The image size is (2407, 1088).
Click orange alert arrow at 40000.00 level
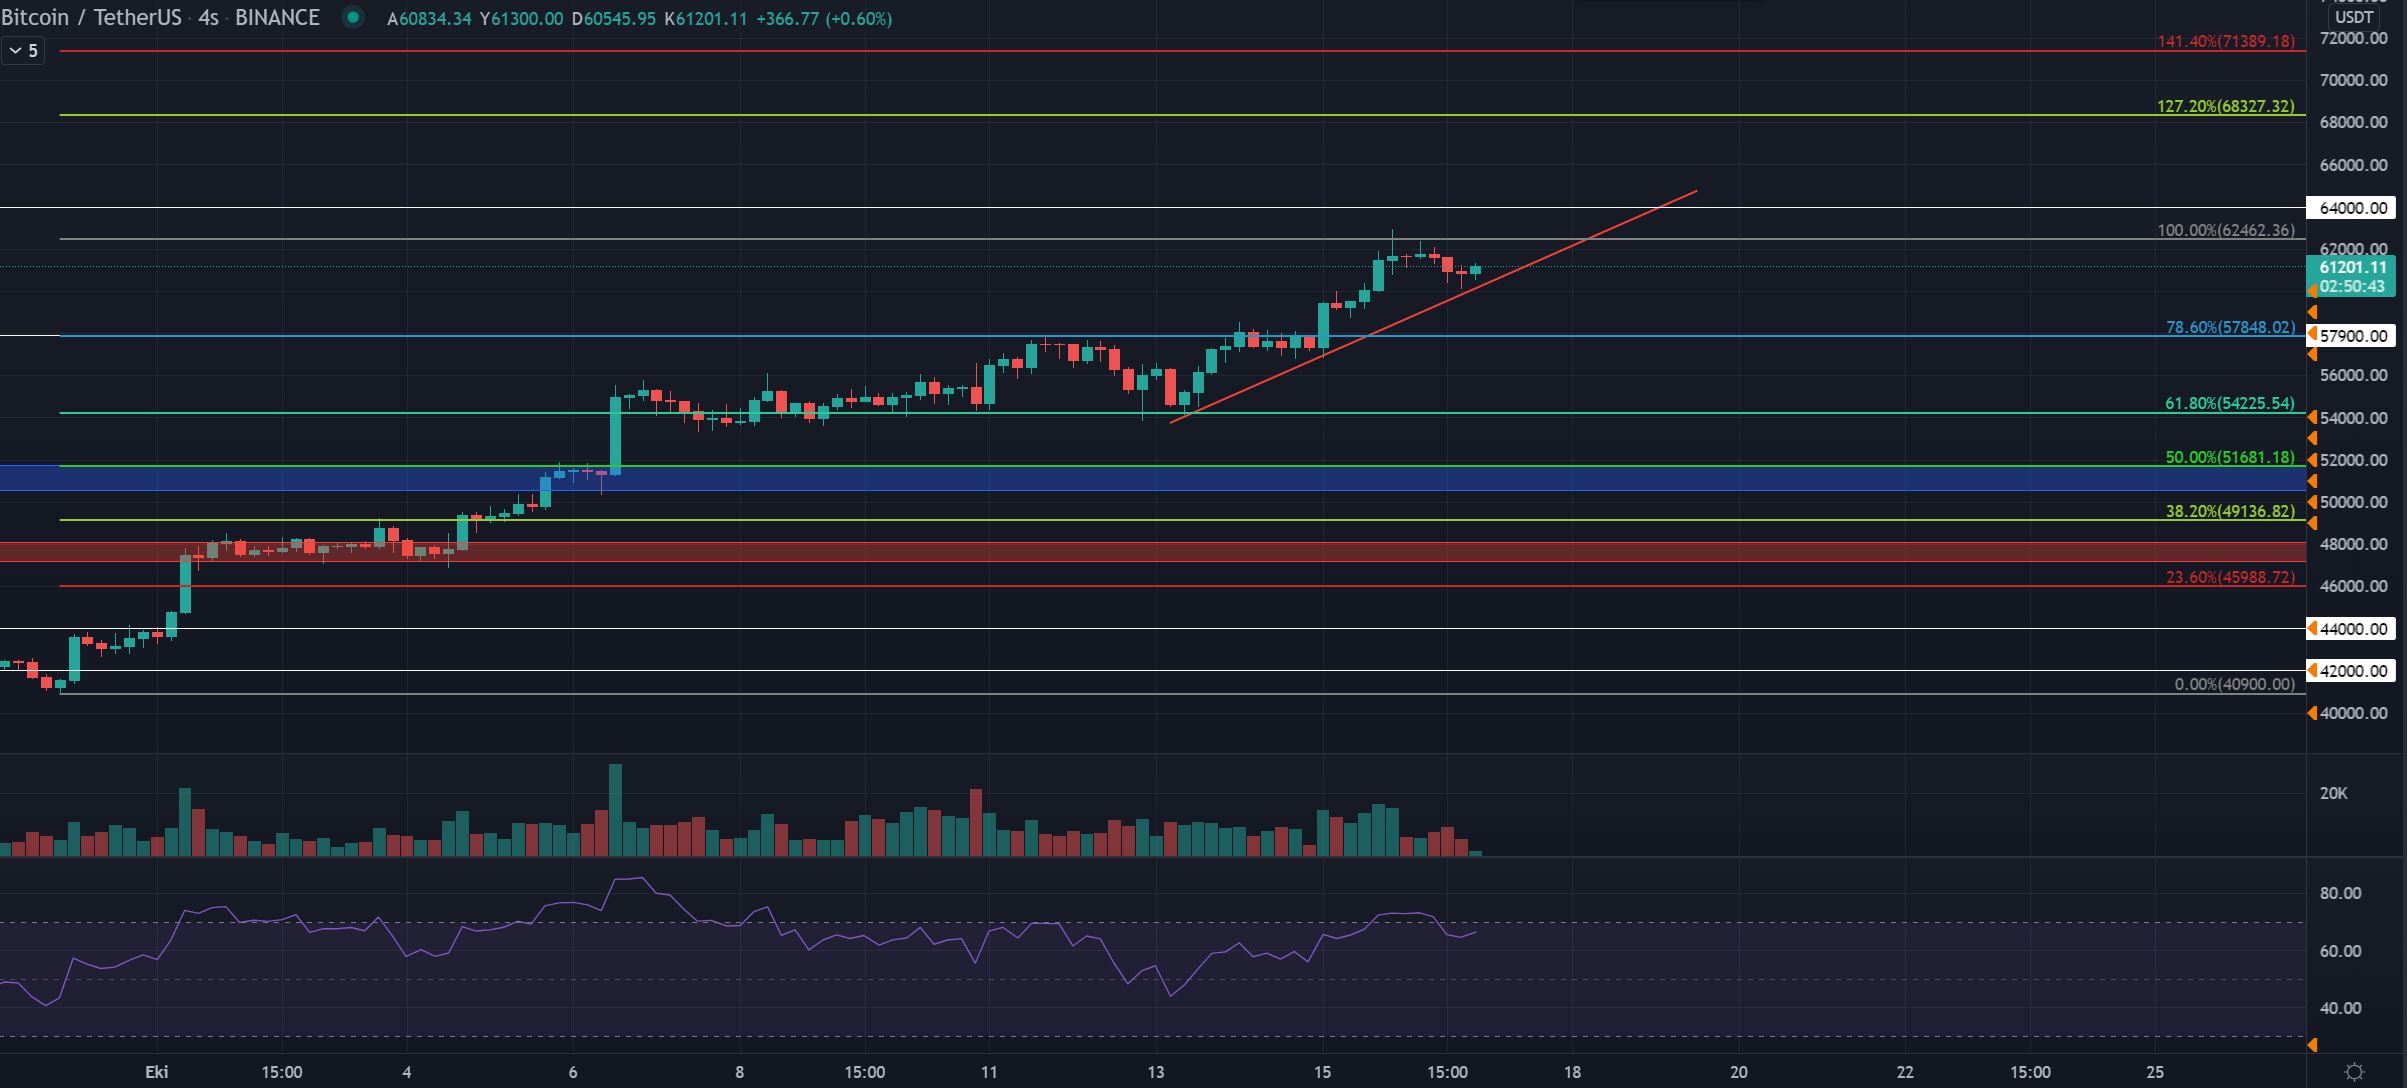[2312, 713]
